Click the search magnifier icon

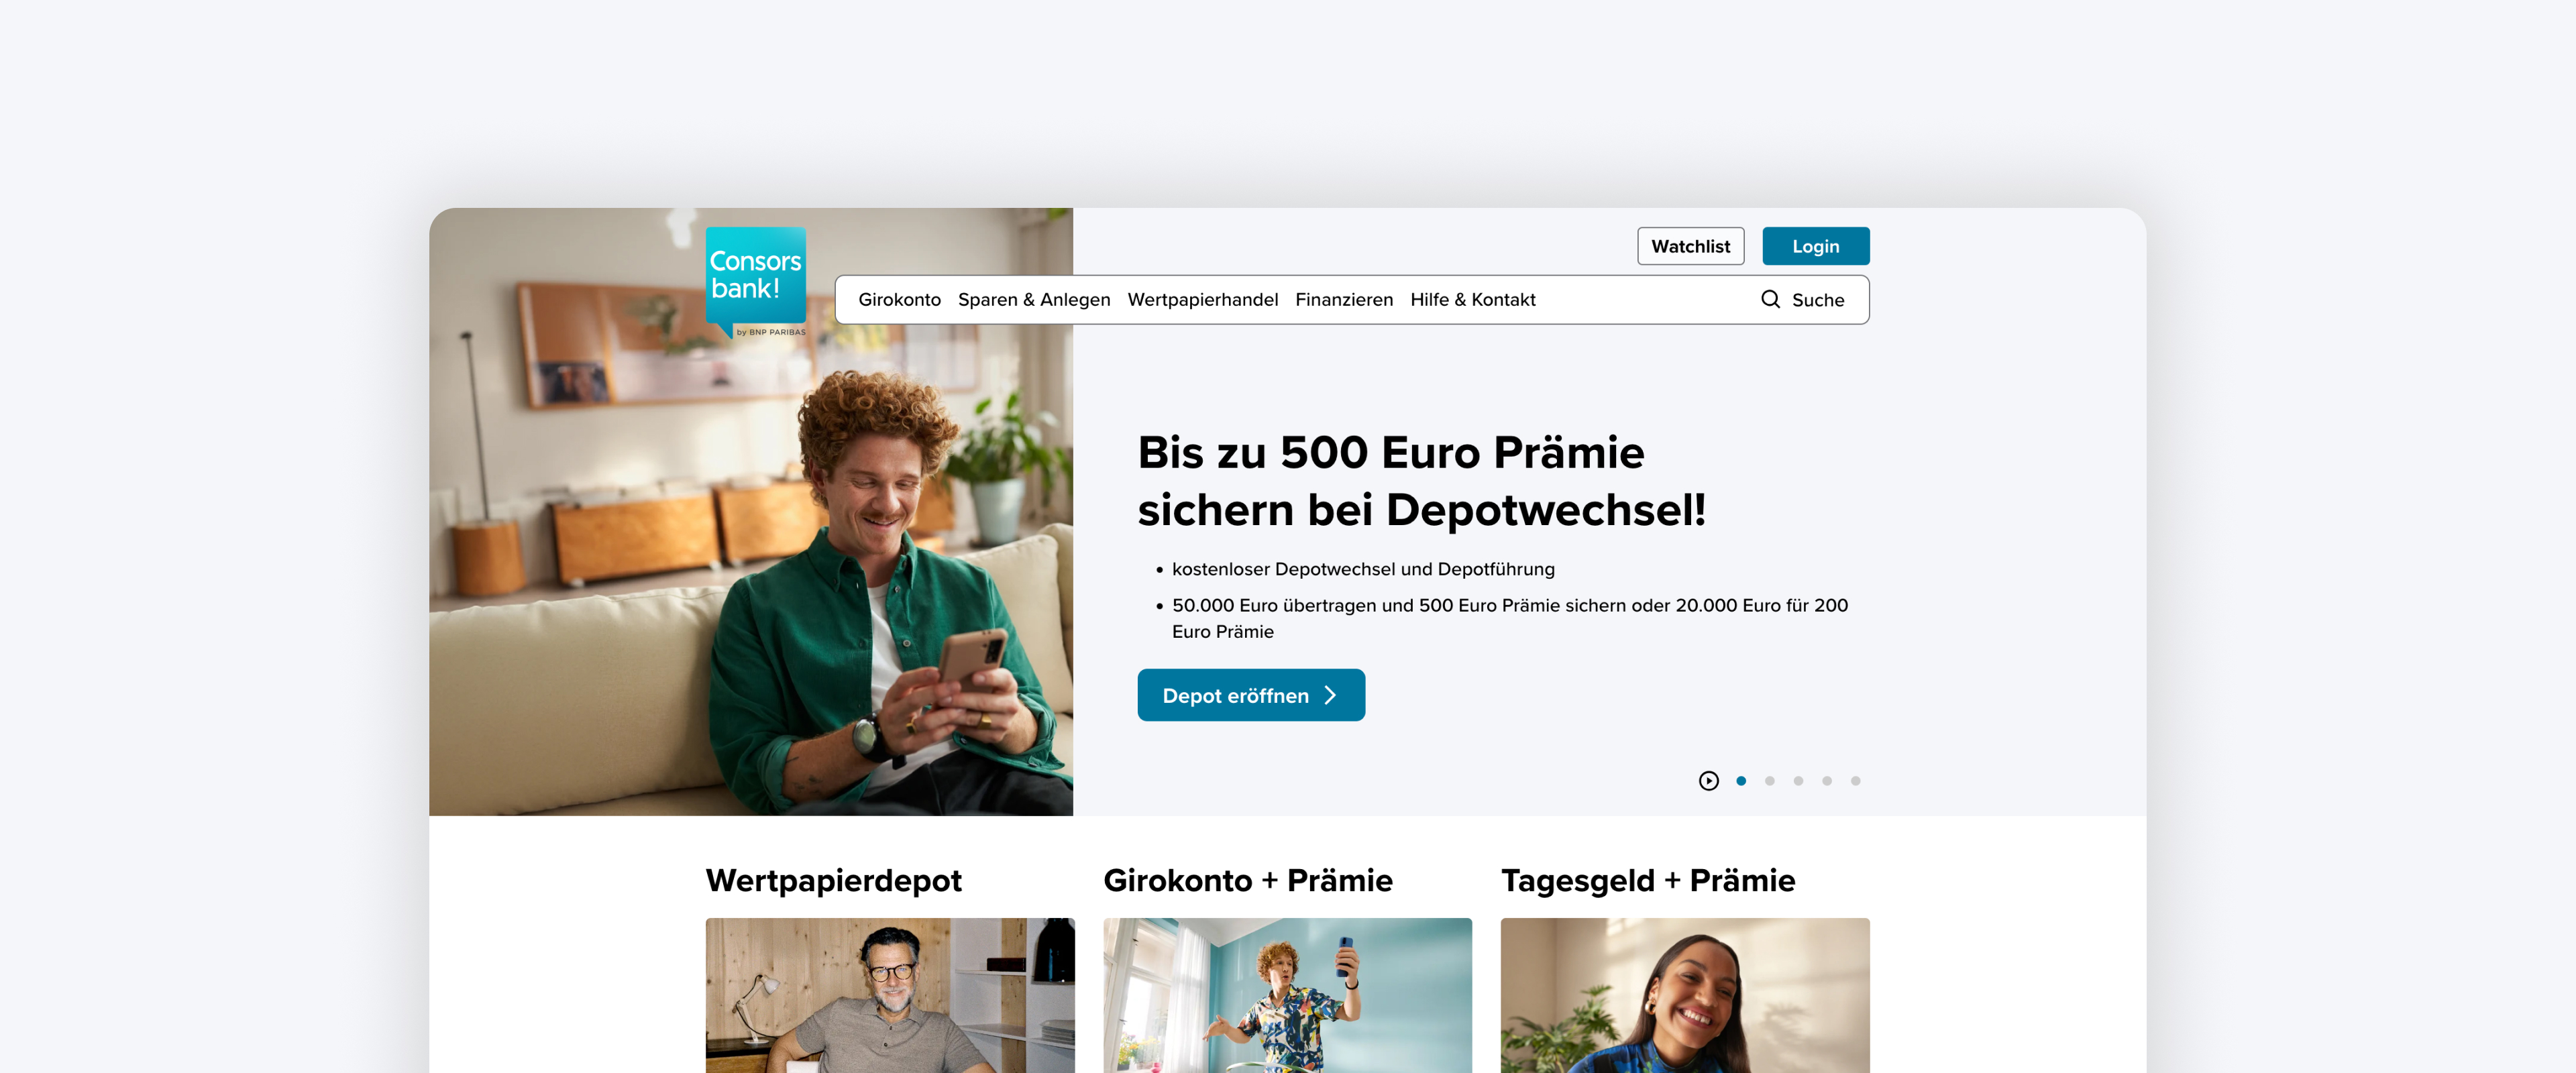click(1770, 299)
